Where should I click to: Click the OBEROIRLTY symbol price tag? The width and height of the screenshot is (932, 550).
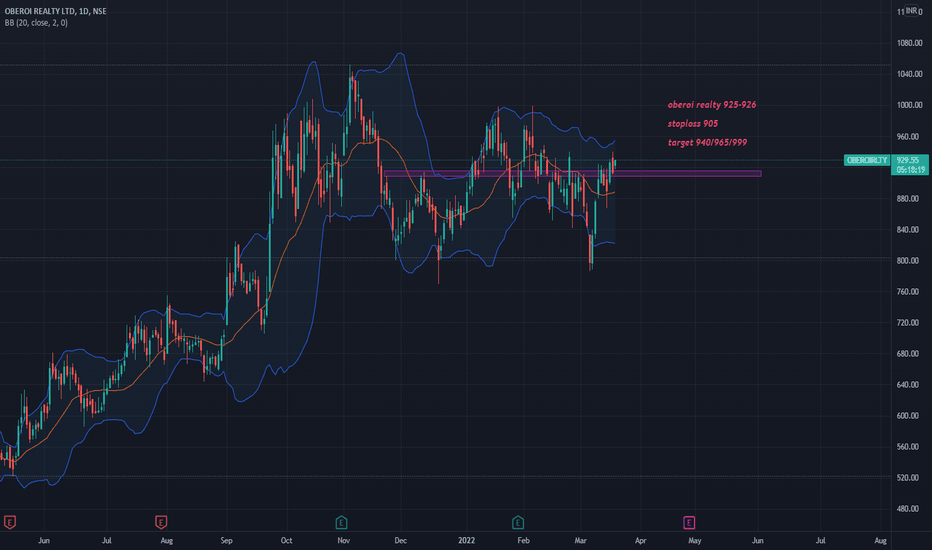tap(867, 160)
